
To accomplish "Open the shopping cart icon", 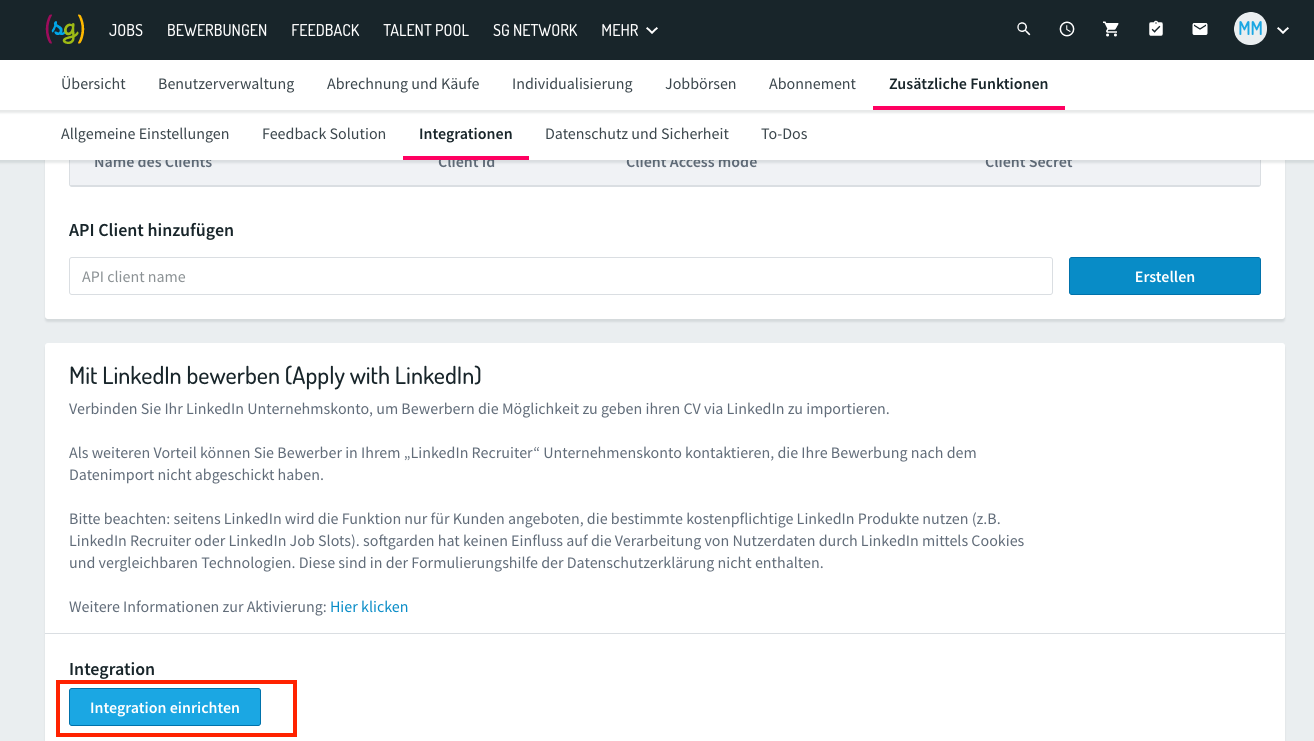I will click(x=1111, y=30).
